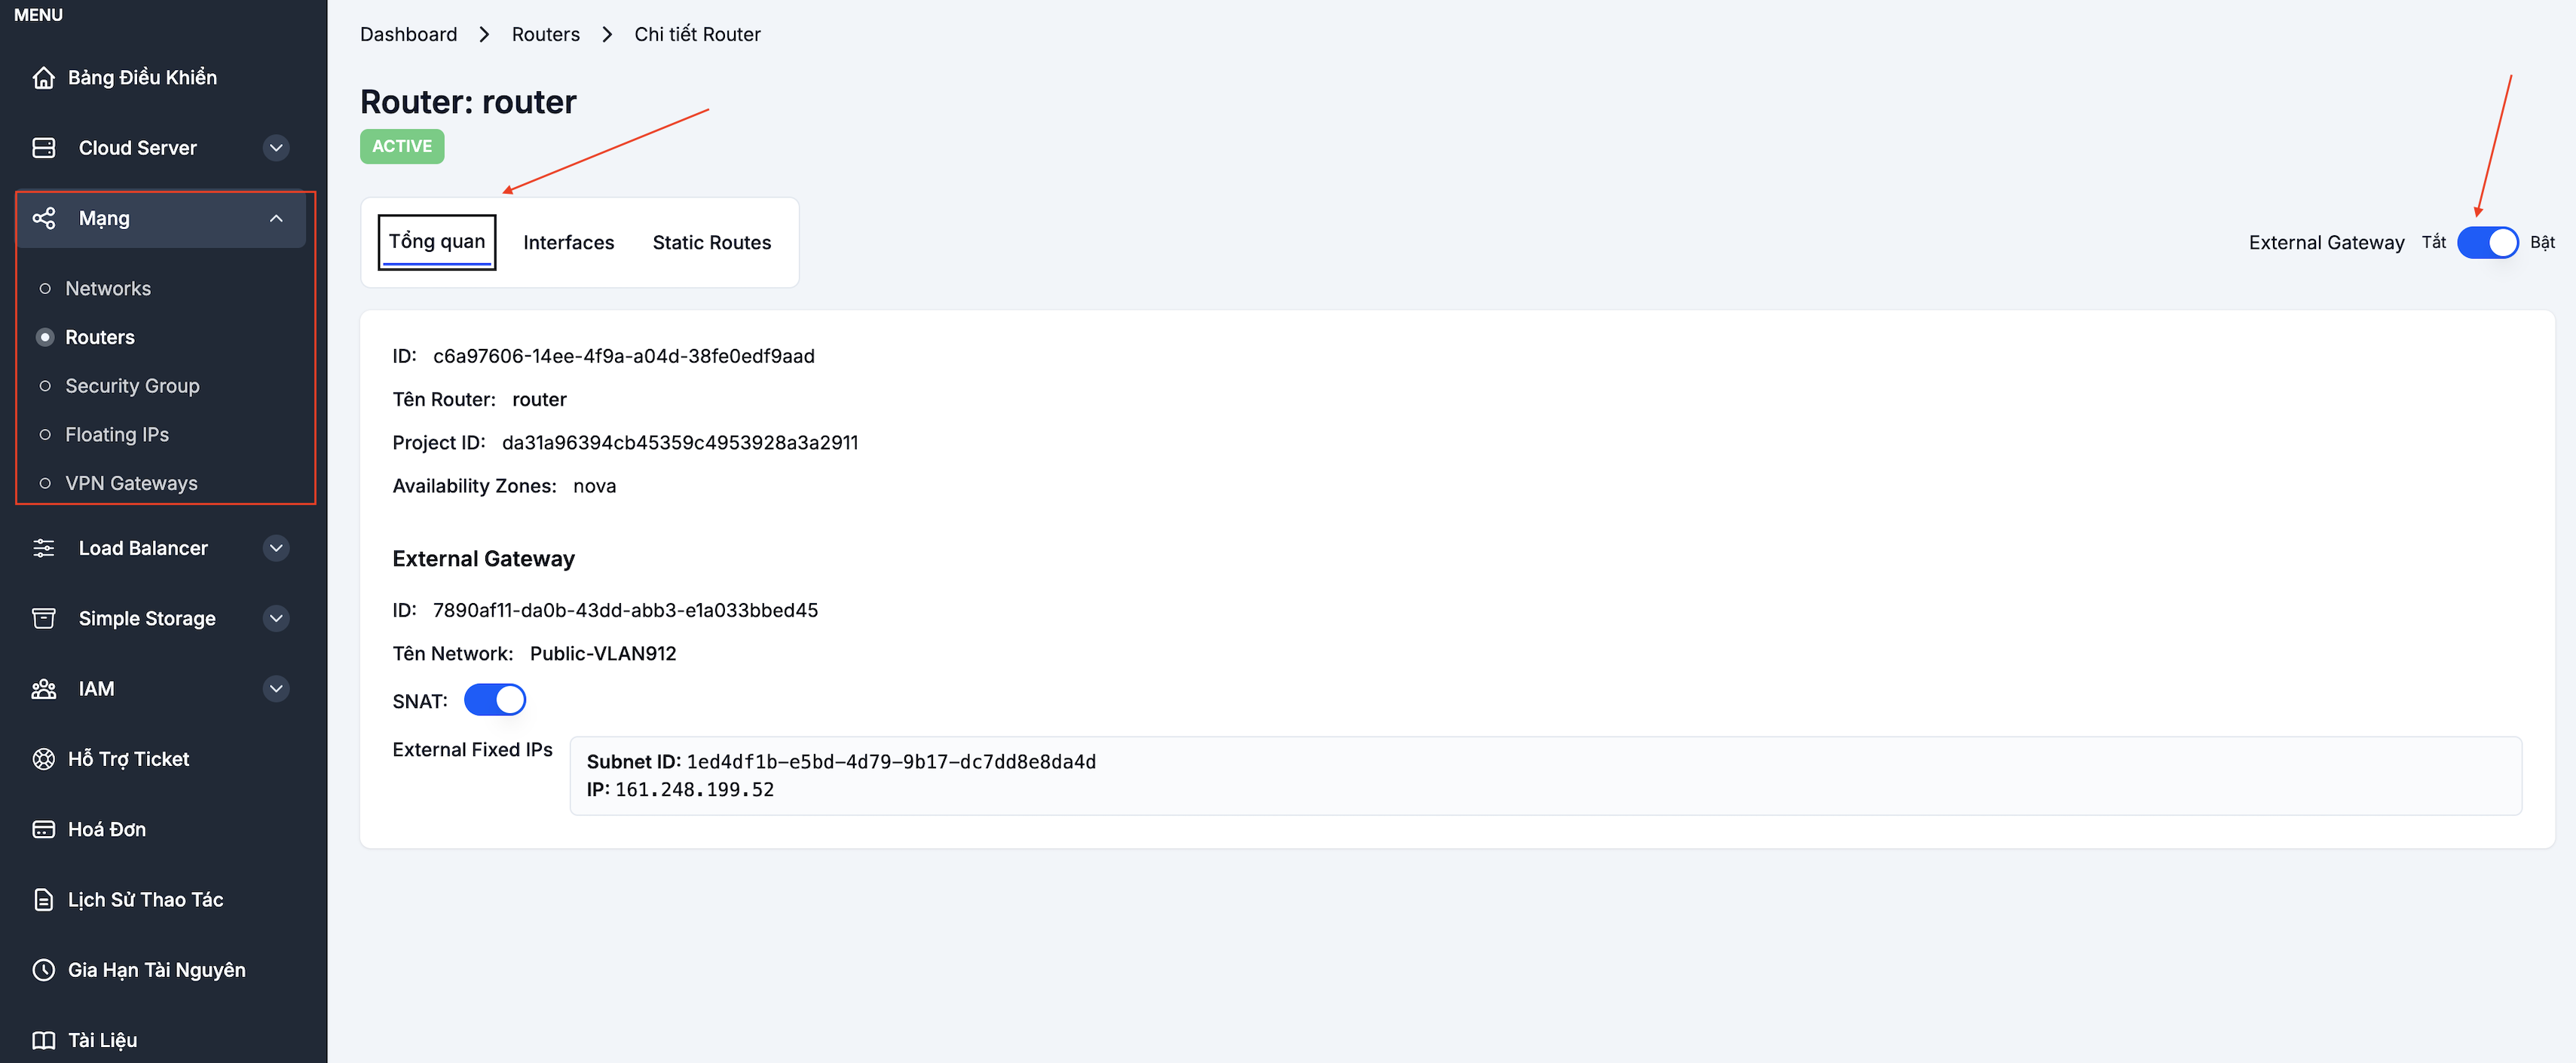Screen dimensions: 2576x1063
Task: Expand the Cloud Server chevron
Action: coord(276,148)
